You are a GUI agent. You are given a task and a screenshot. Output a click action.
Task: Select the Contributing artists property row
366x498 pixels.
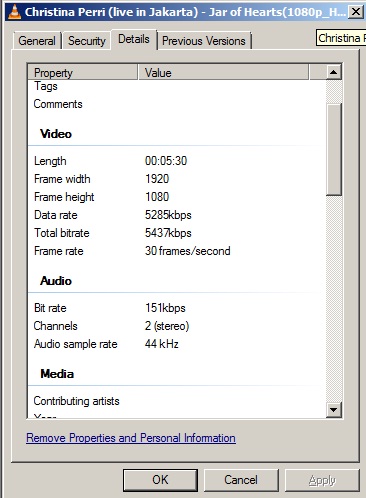tap(177, 401)
